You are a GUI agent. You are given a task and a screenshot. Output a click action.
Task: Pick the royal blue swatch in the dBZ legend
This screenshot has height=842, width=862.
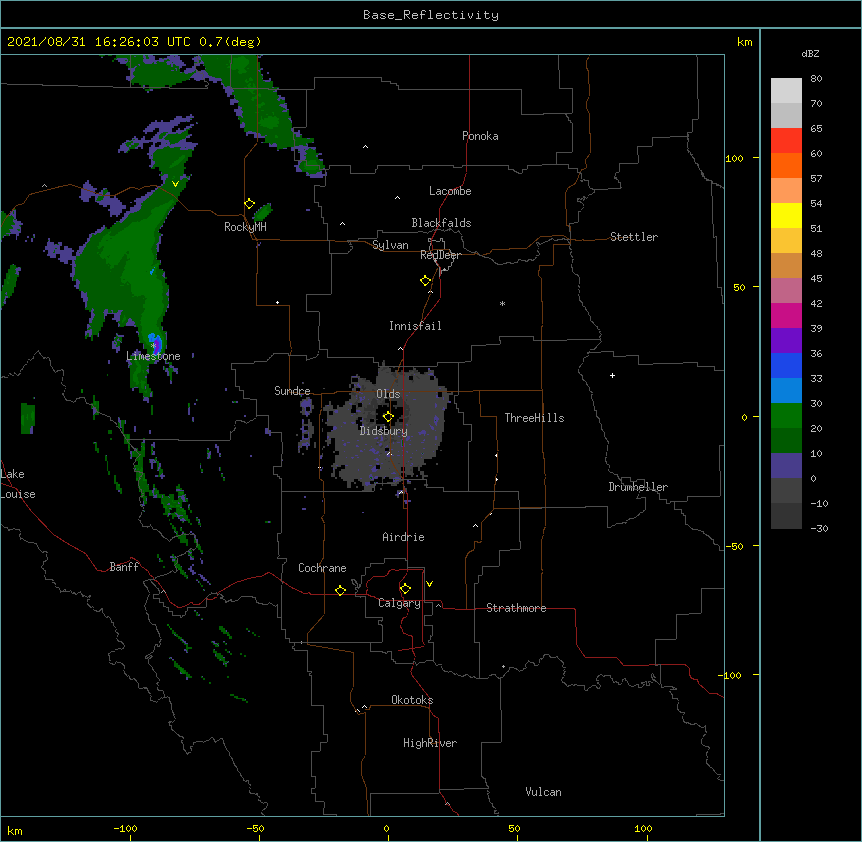(786, 365)
